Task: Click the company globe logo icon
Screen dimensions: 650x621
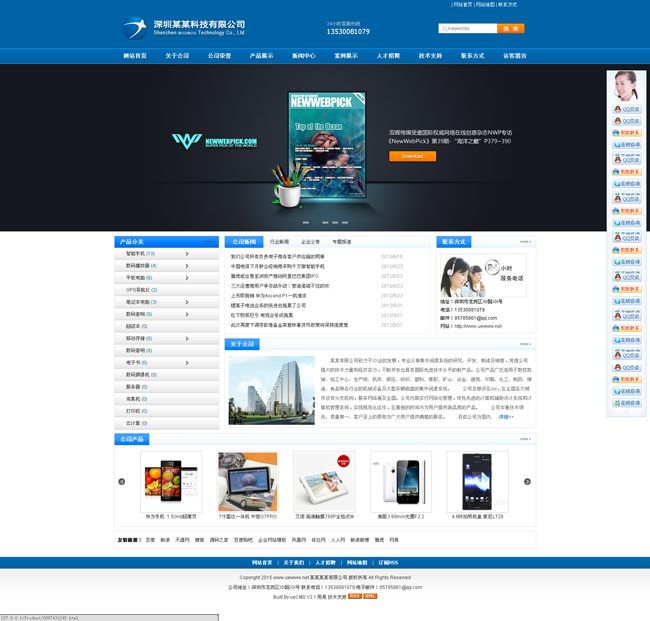Action: [x=135, y=28]
